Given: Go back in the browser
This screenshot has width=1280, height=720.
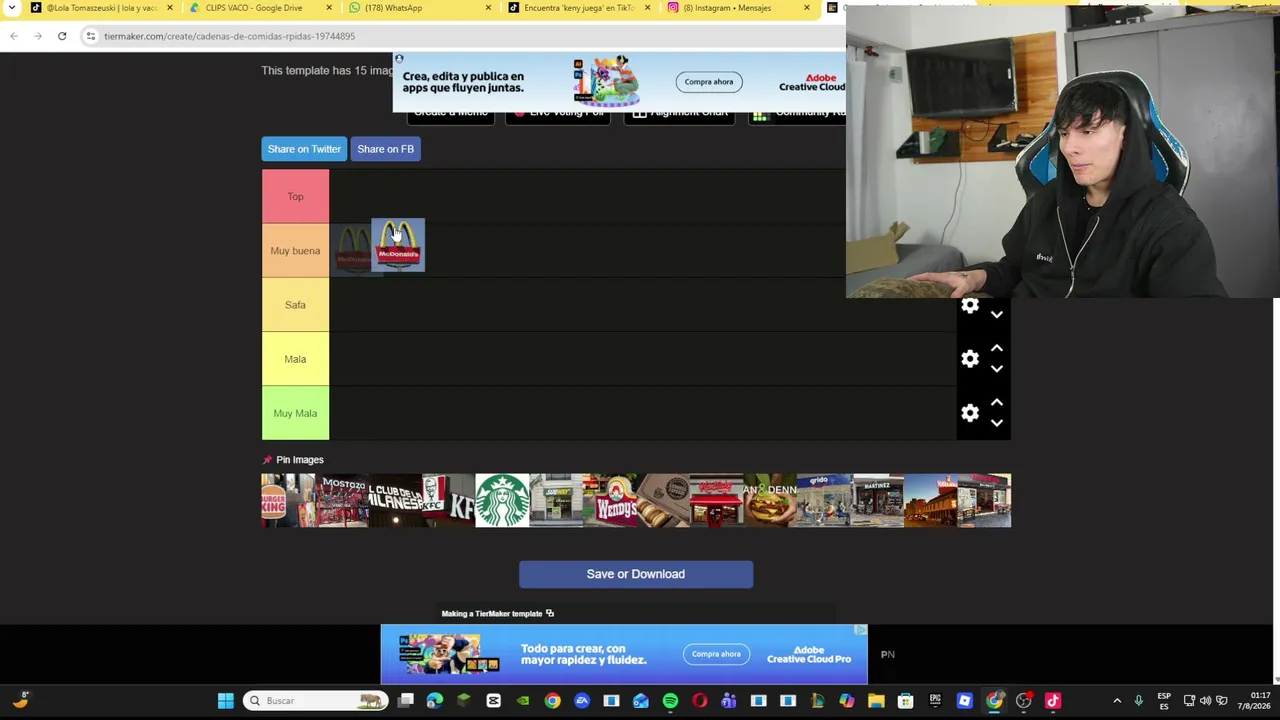Looking at the screenshot, I should tap(14, 36).
